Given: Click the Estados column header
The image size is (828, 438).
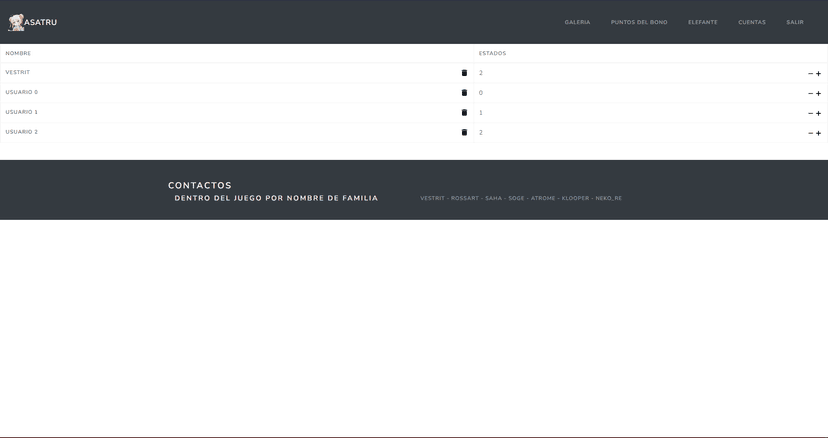Looking at the screenshot, I should click(x=492, y=53).
